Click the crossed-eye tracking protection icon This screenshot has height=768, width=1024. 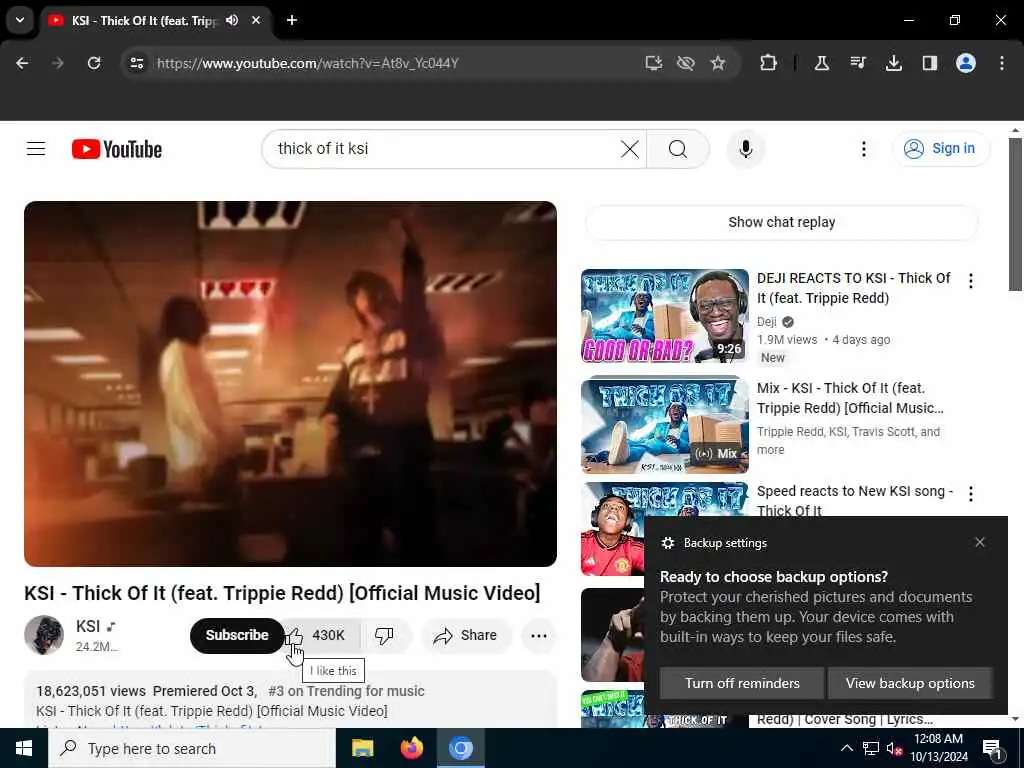pyautogui.click(x=685, y=63)
